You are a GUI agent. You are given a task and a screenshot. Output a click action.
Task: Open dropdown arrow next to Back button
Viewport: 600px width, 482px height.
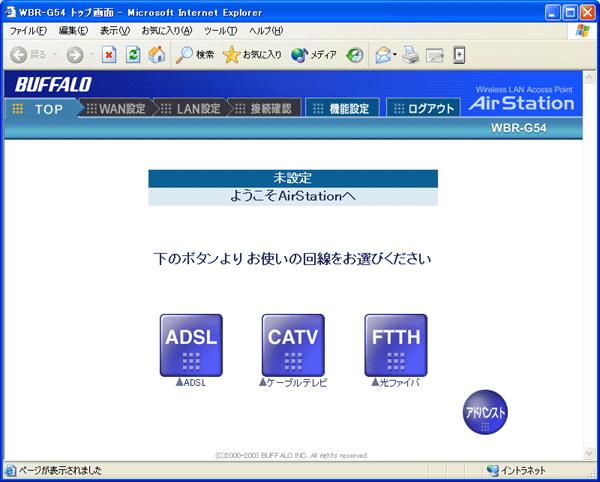[55, 55]
